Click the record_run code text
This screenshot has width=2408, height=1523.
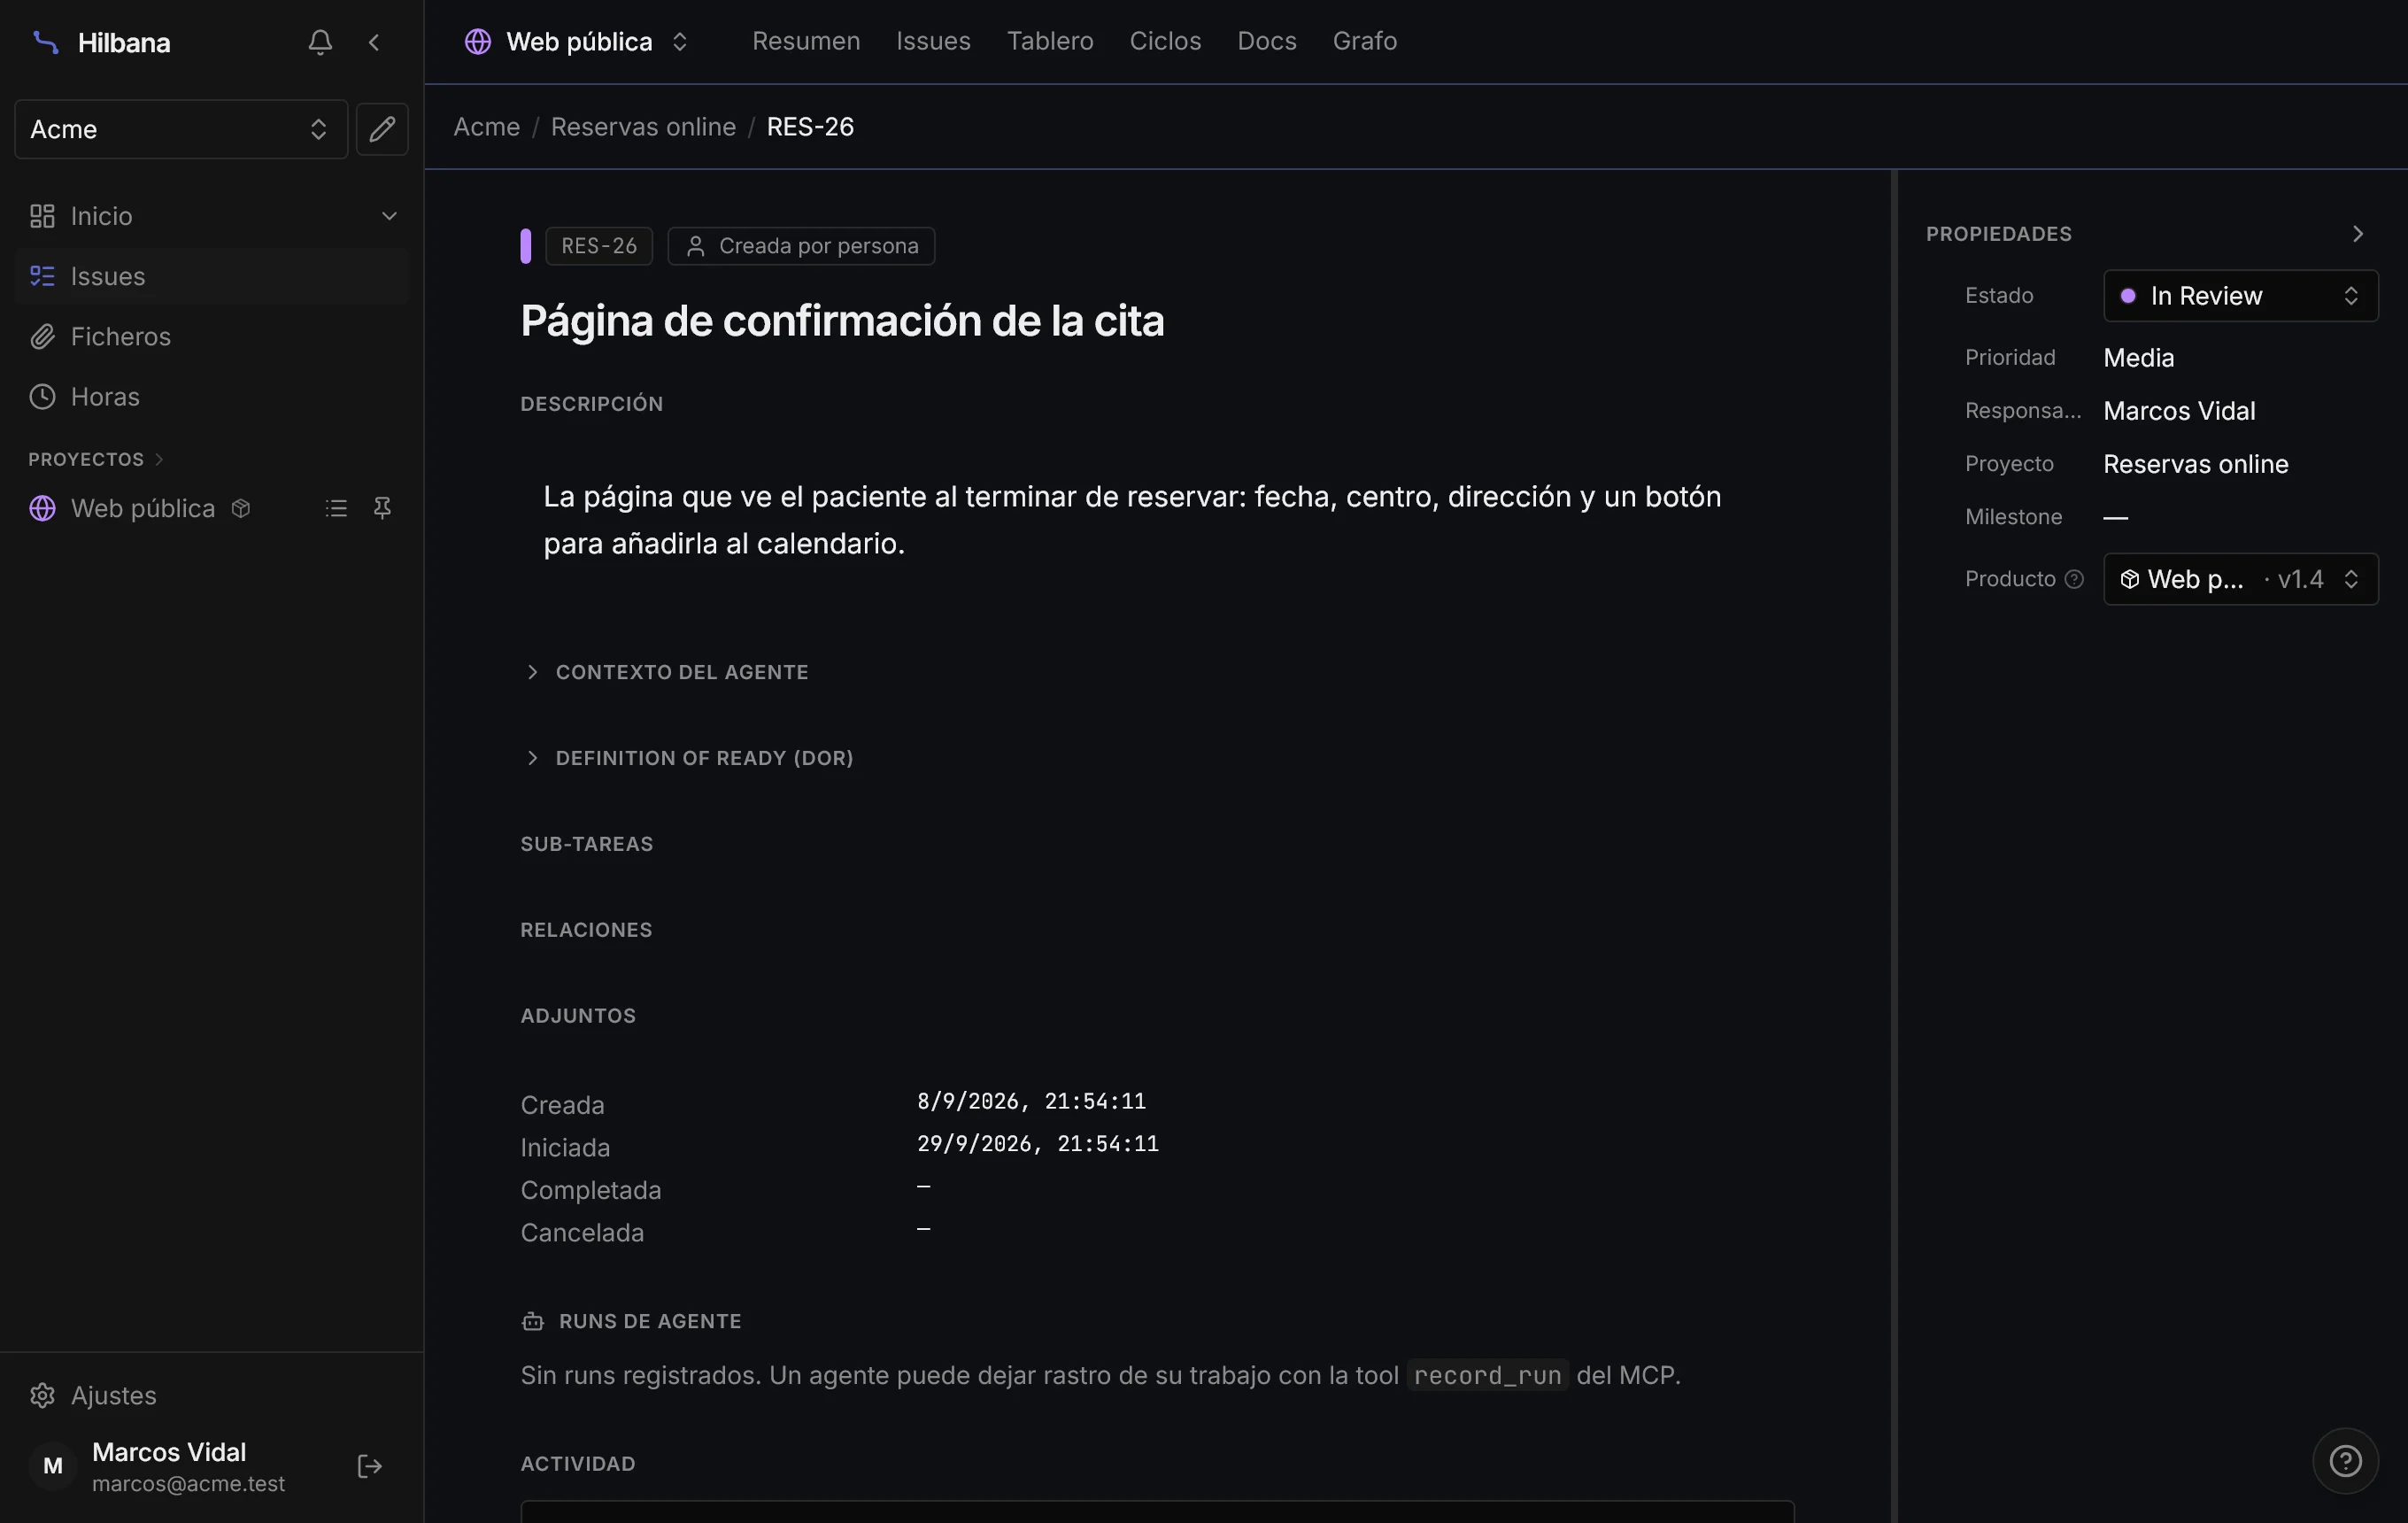[x=1487, y=1376]
